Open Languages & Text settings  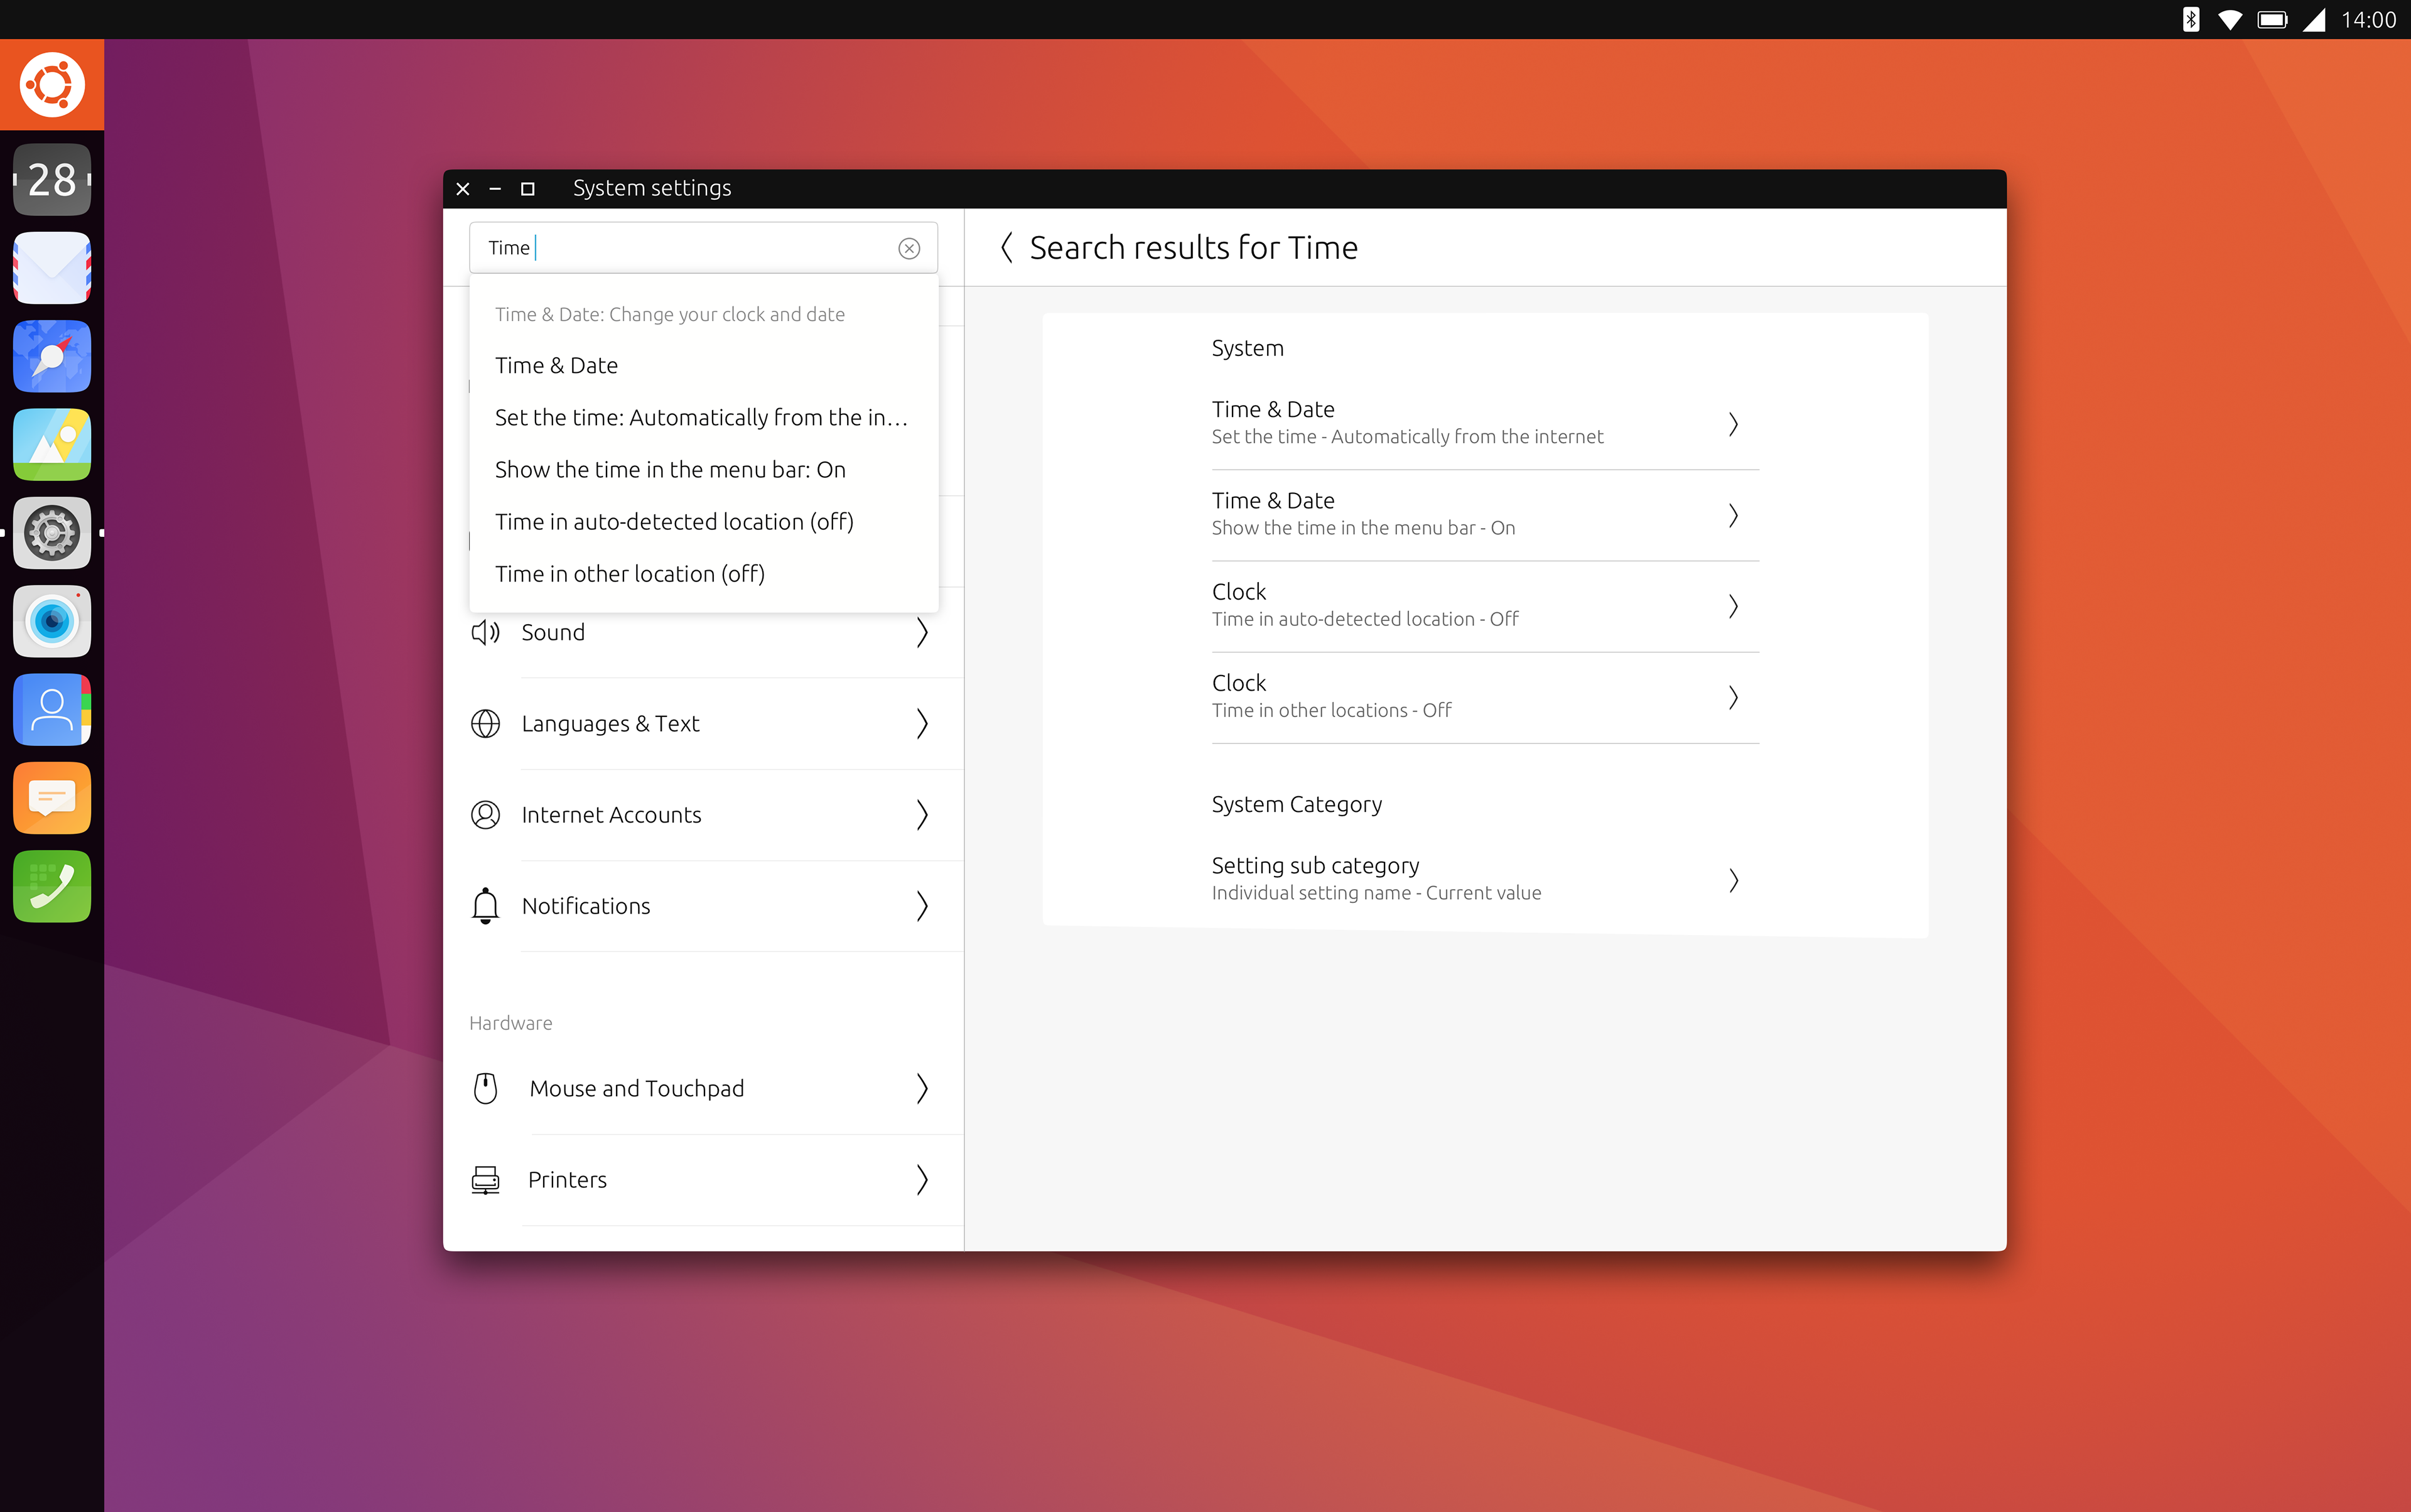tap(703, 723)
